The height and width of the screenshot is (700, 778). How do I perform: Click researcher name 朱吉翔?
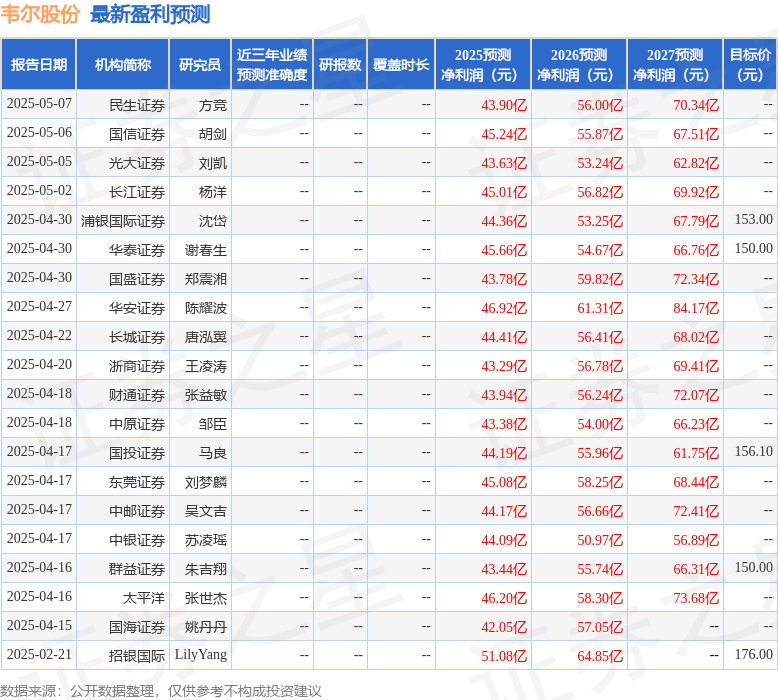coord(206,570)
